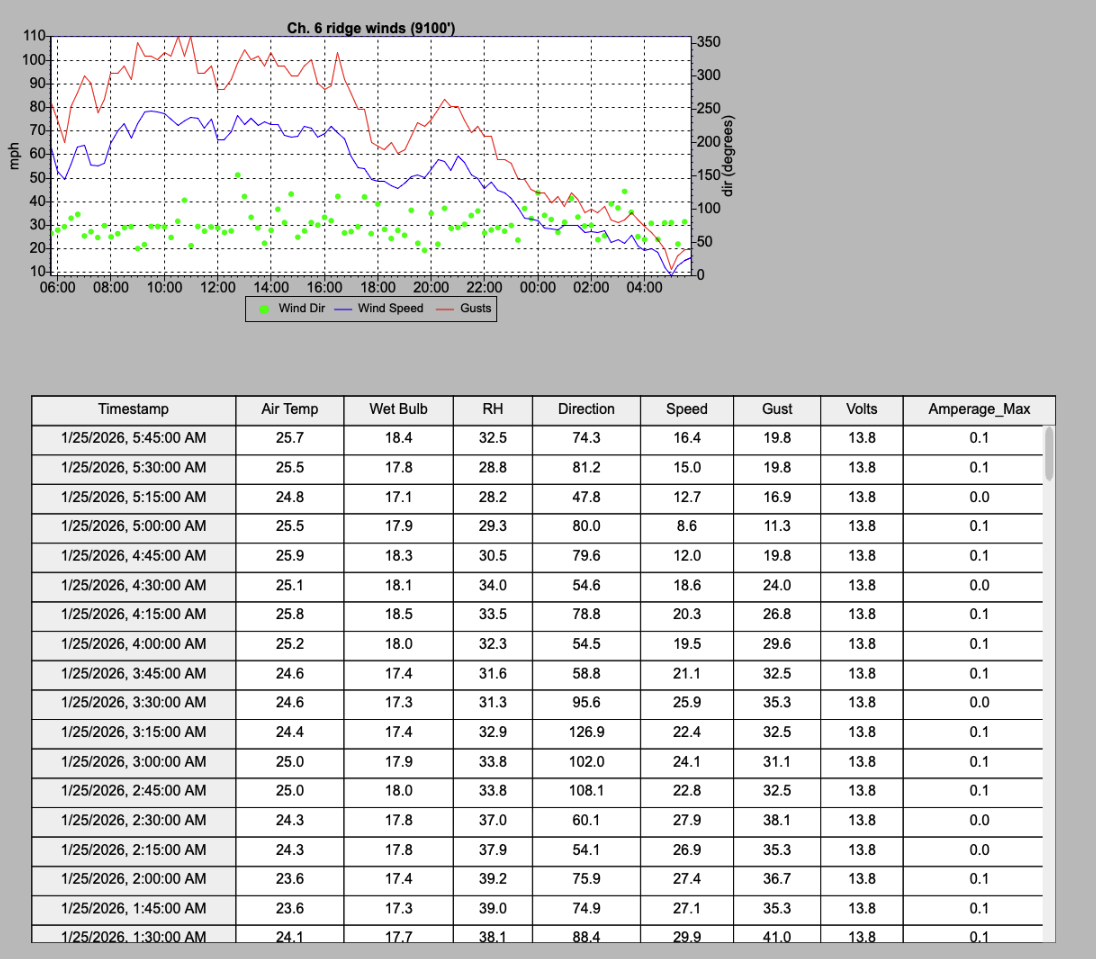The height and width of the screenshot is (959, 1096).
Task: Select the 5:45:00 AM data row
Action: click(x=400, y=438)
